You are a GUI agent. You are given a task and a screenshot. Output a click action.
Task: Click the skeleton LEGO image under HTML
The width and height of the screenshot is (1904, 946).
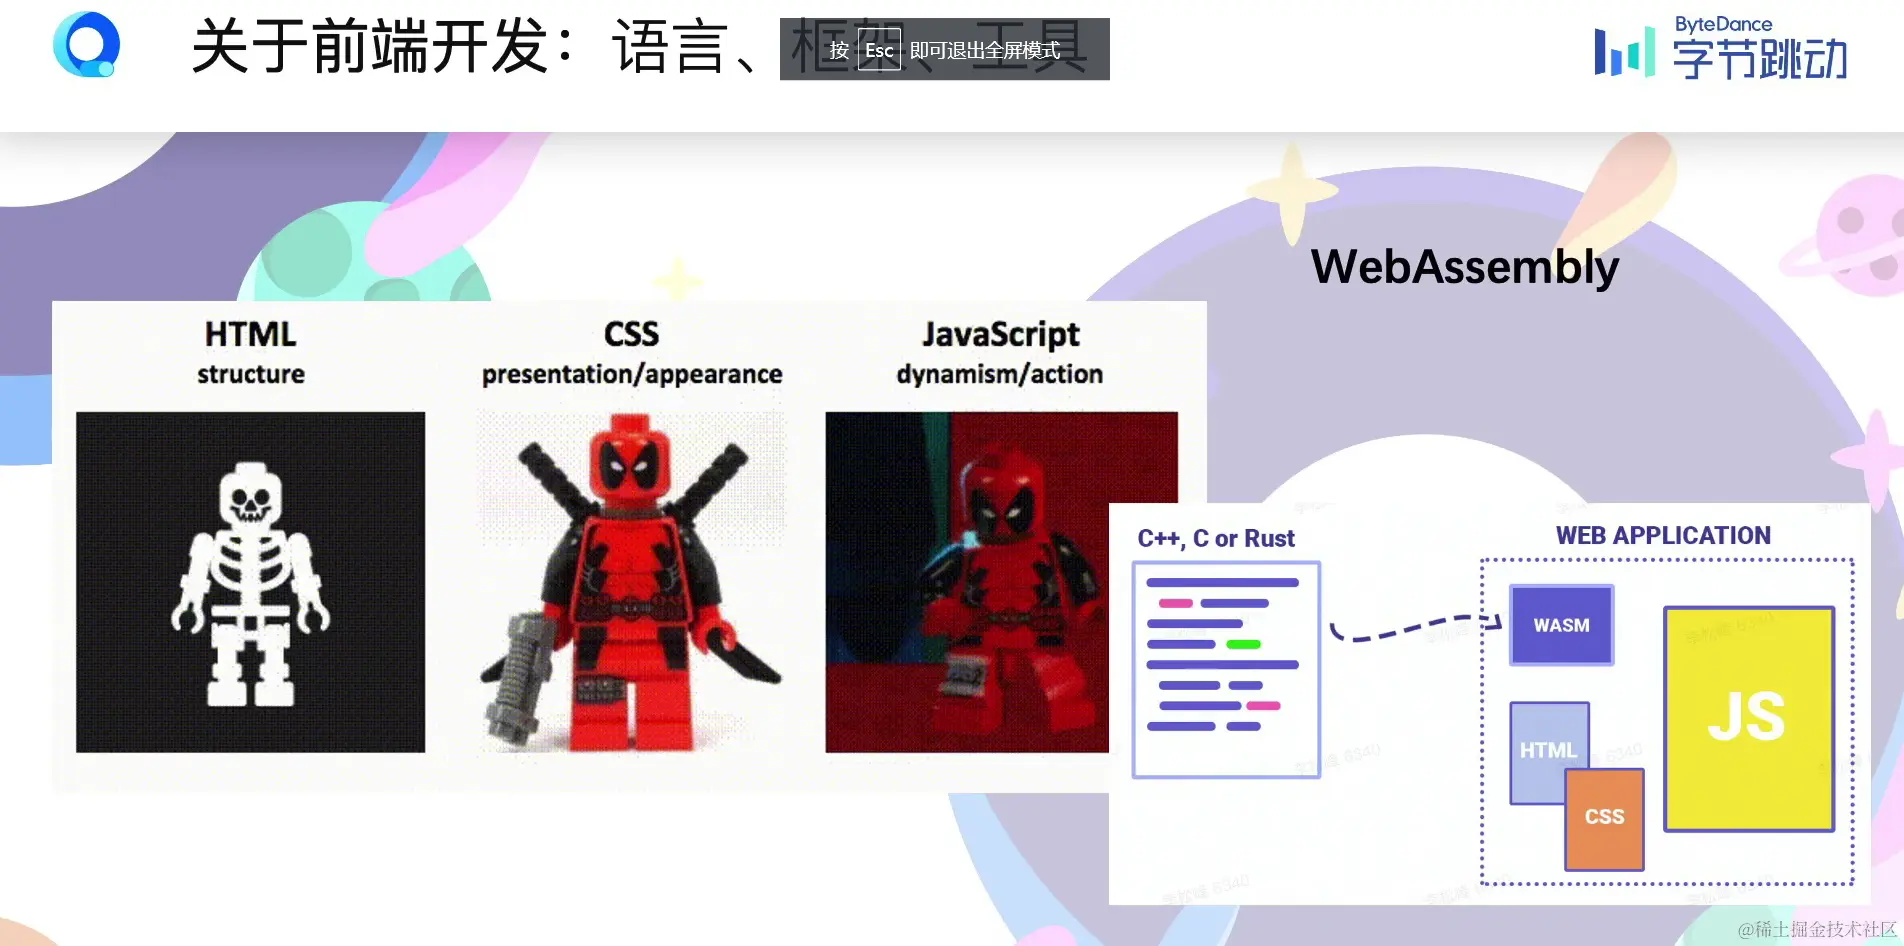(250, 582)
